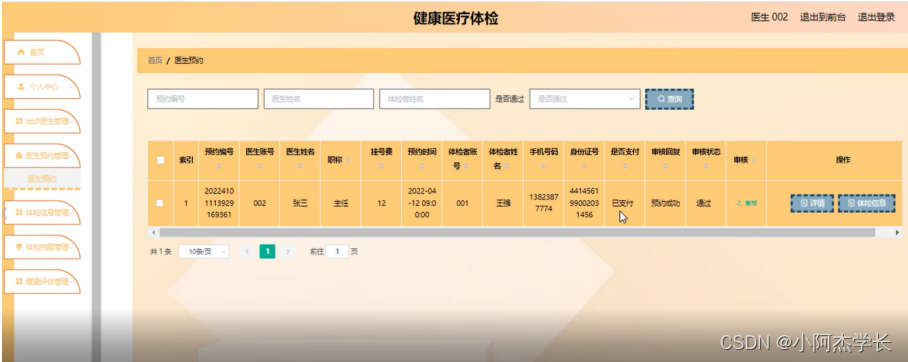Sort by 手机号码 column
Screen dimensions: 908x362
pyautogui.click(x=544, y=166)
